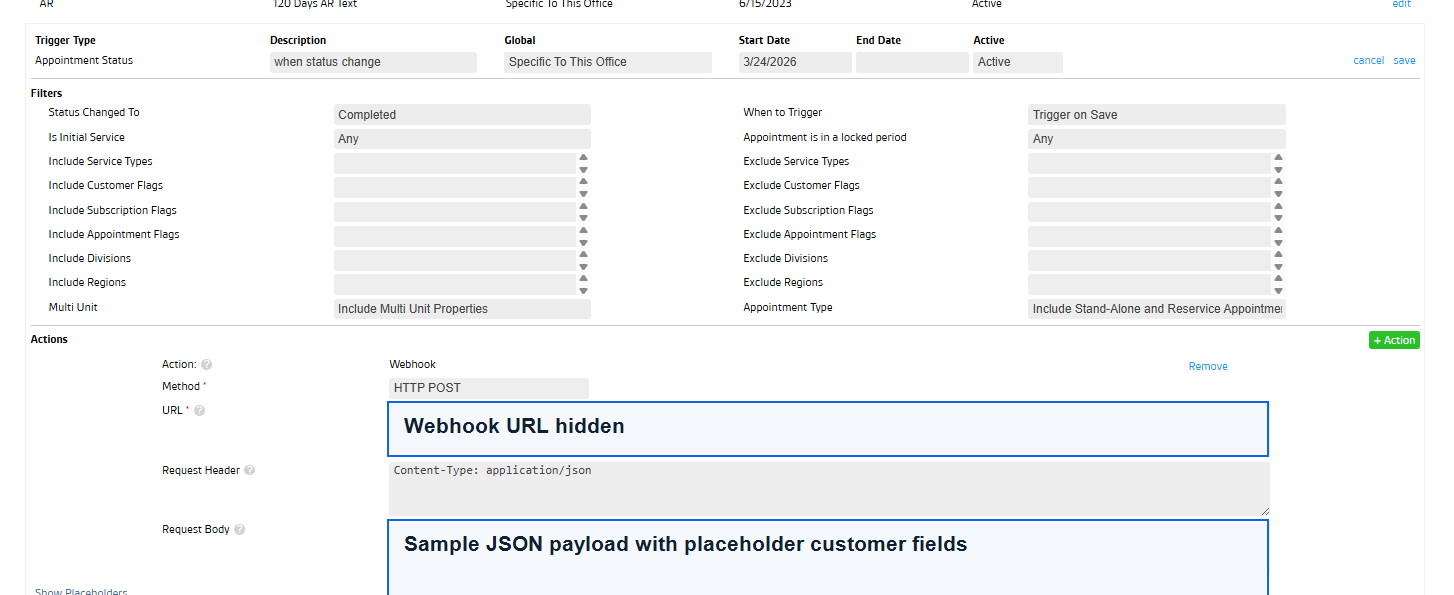Click the Show Placeholders link
1454x595 pixels.
click(81, 591)
